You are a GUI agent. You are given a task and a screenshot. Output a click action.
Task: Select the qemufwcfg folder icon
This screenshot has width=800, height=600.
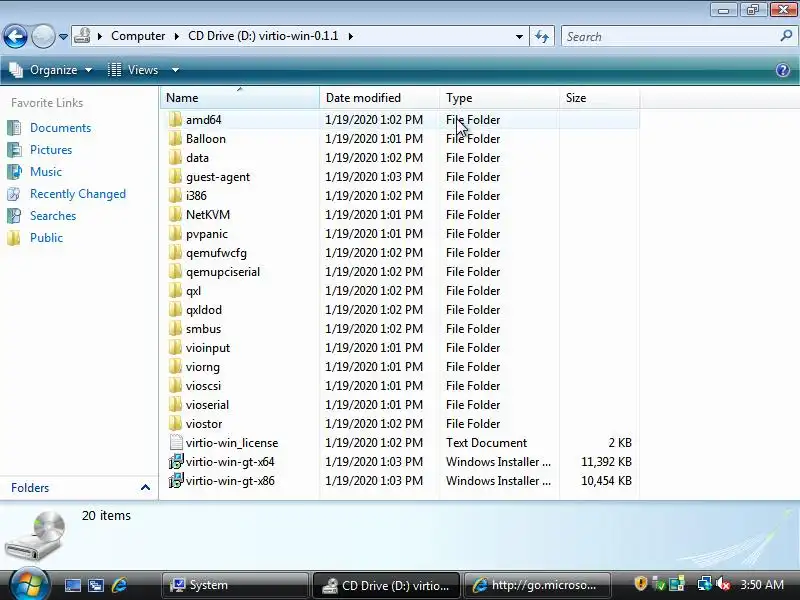click(175, 253)
